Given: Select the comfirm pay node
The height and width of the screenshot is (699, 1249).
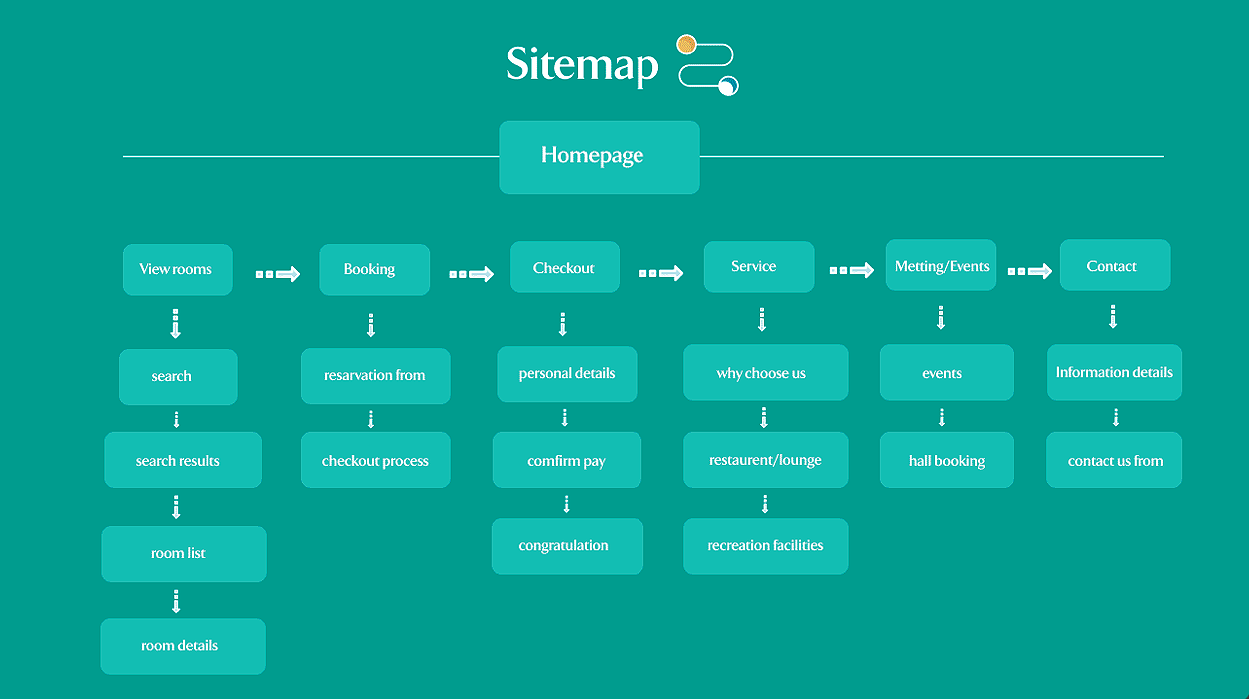Looking at the screenshot, I should tap(567, 460).
